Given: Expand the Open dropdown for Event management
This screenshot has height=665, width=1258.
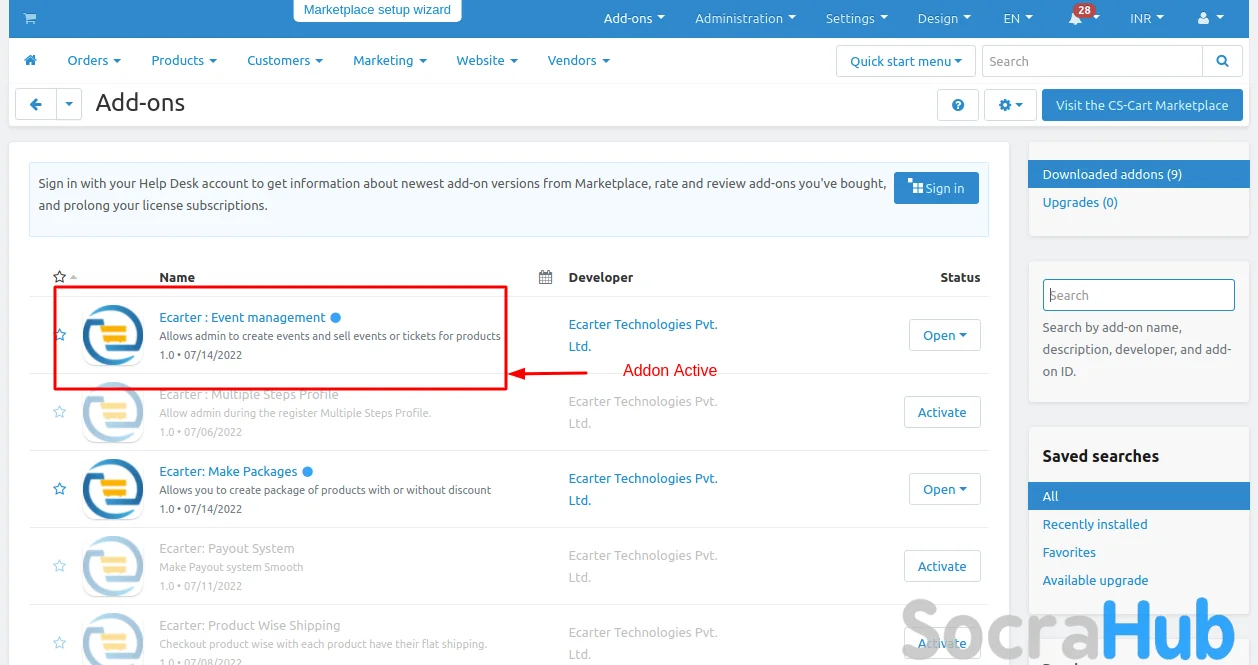Looking at the screenshot, I should 944,335.
